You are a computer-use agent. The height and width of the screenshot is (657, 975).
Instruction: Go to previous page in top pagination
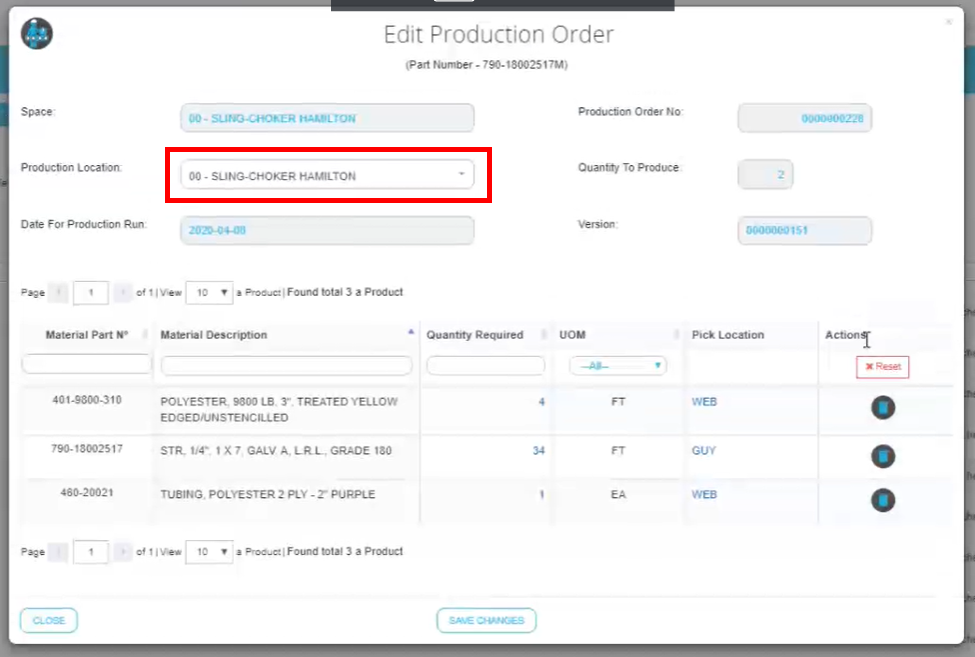(x=59, y=293)
